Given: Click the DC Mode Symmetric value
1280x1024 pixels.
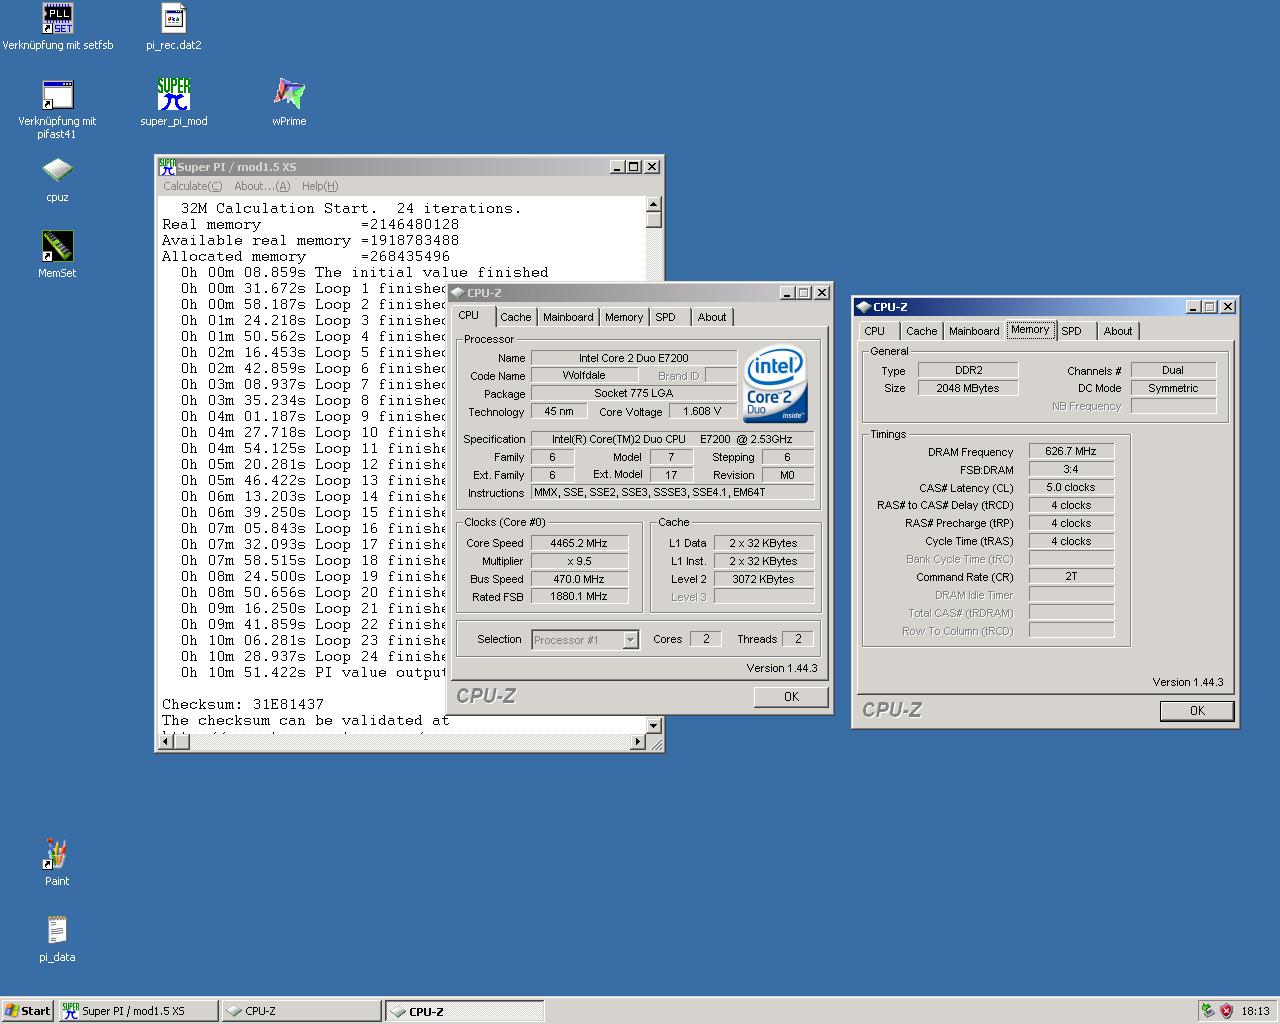Looking at the screenshot, I should (x=1173, y=388).
